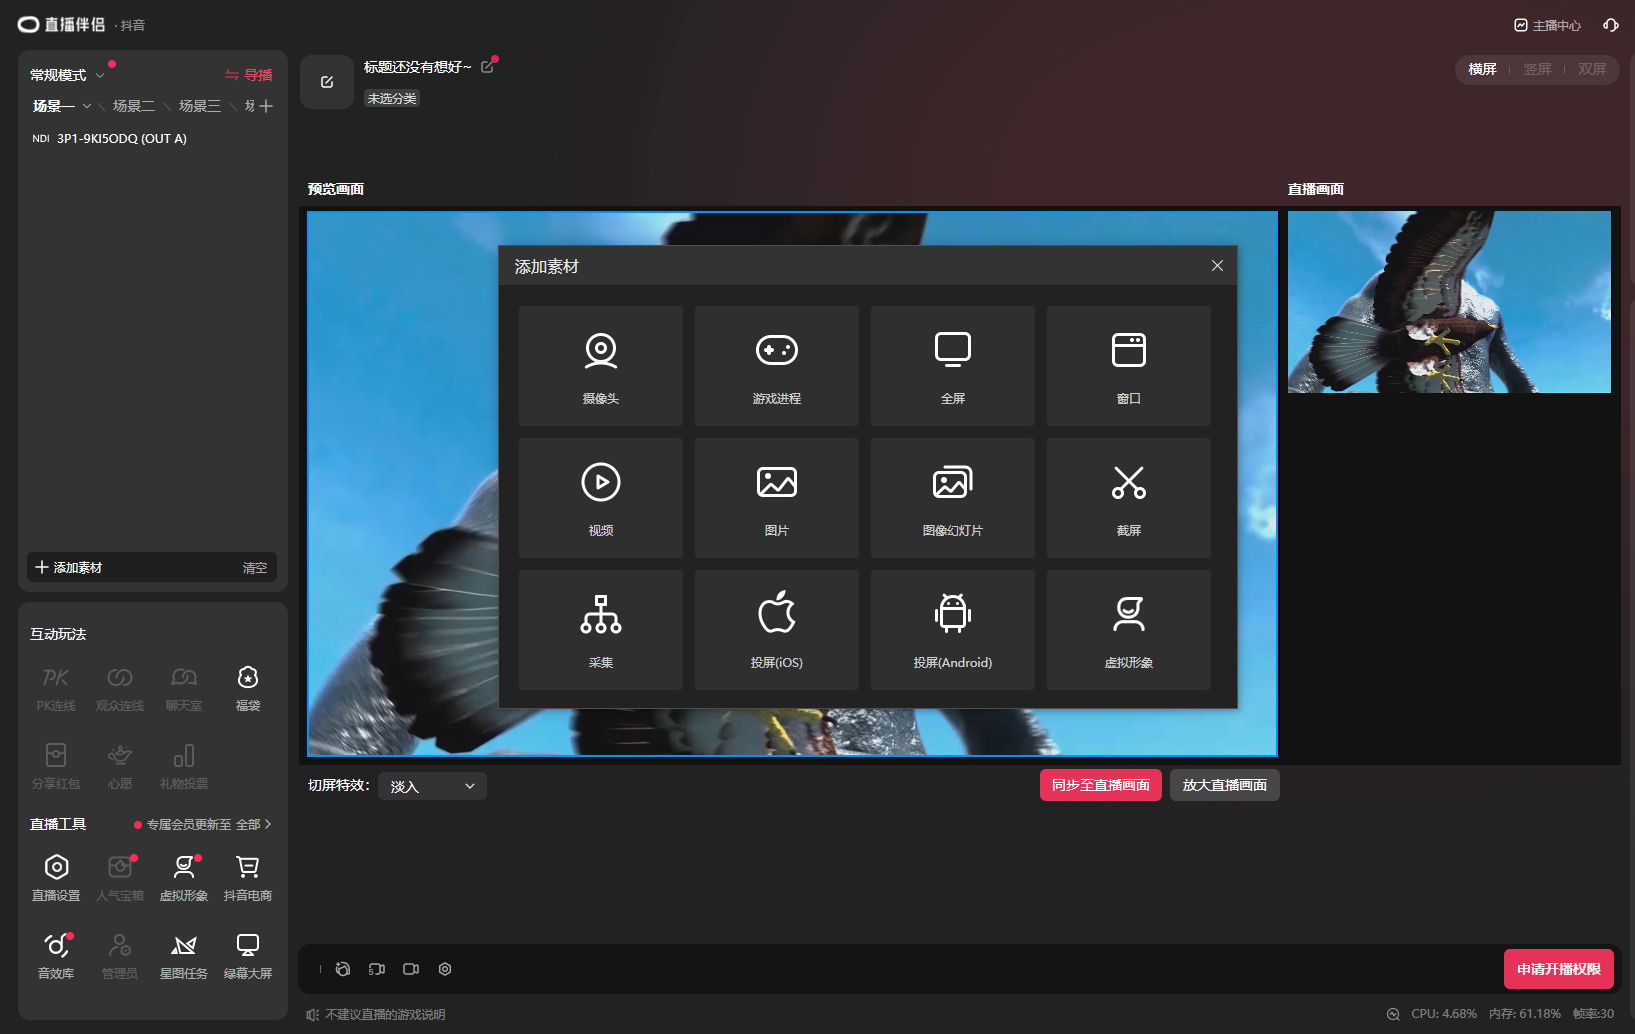Add a 游戏进程 game capture source

(x=776, y=366)
